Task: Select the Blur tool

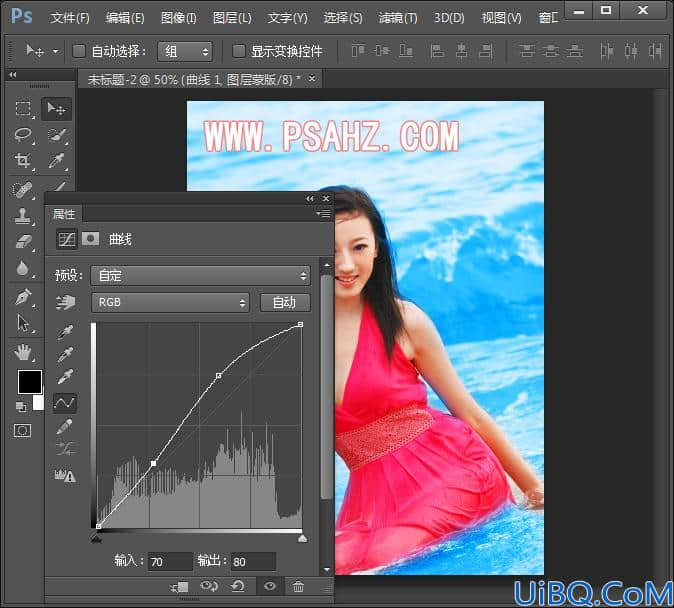Action: (x=23, y=268)
